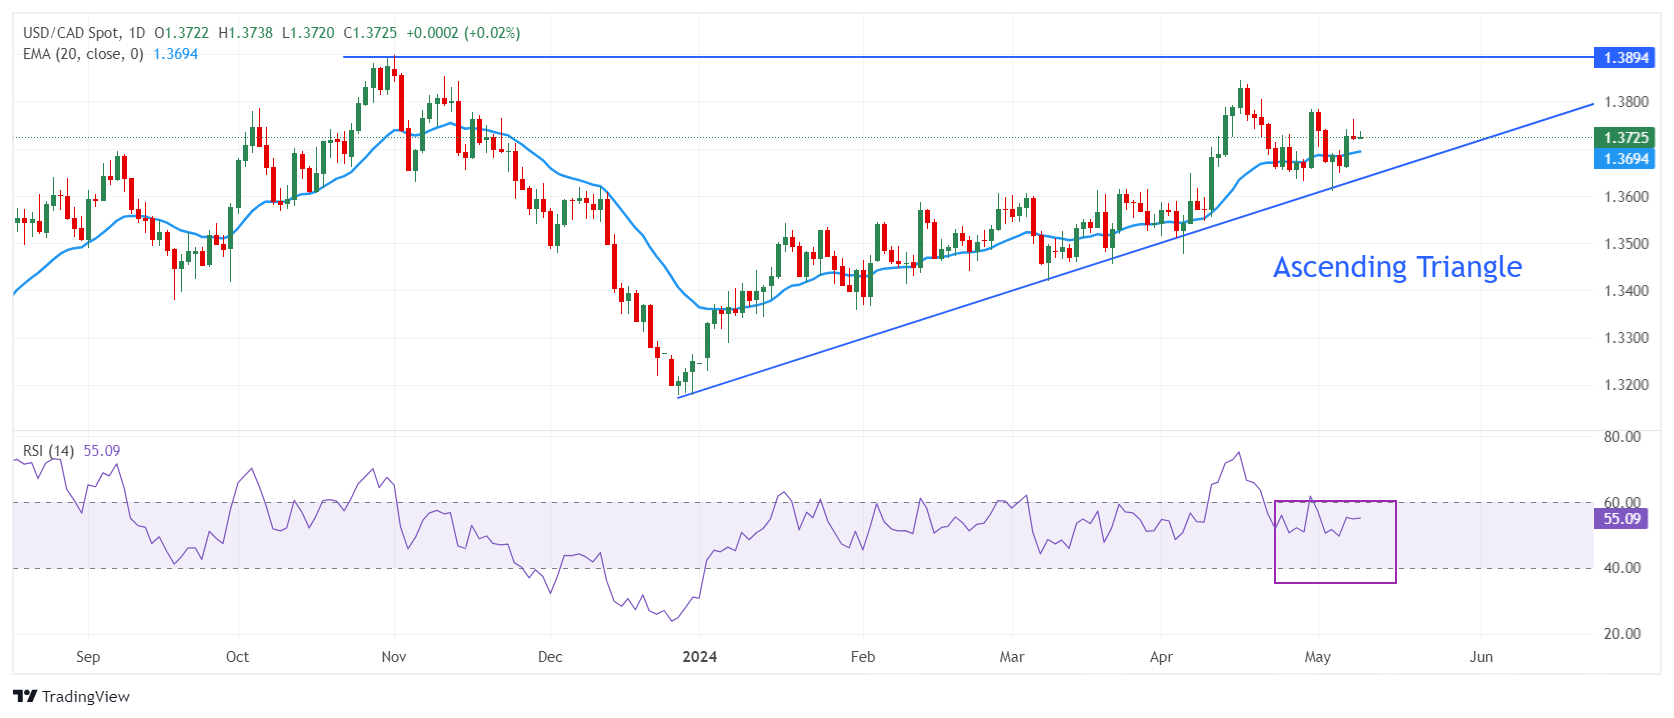Click the green 1.3725 current price label

(x=1625, y=138)
